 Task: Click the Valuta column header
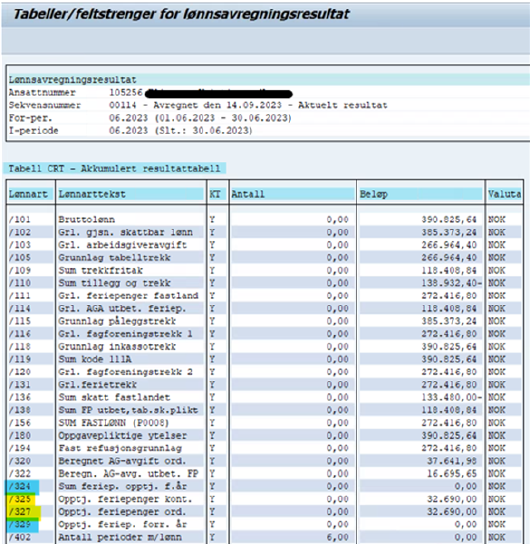(x=504, y=194)
